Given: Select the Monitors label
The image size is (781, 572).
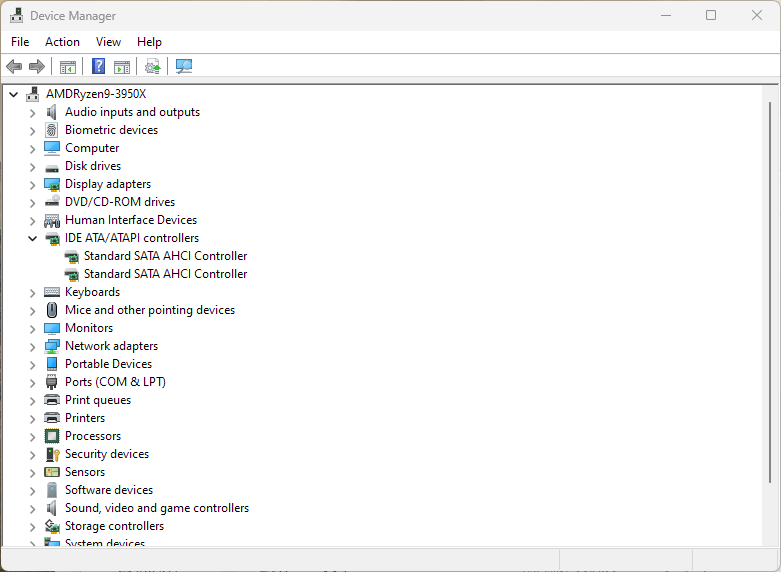Looking at the screenshot, I should [89, 328].
